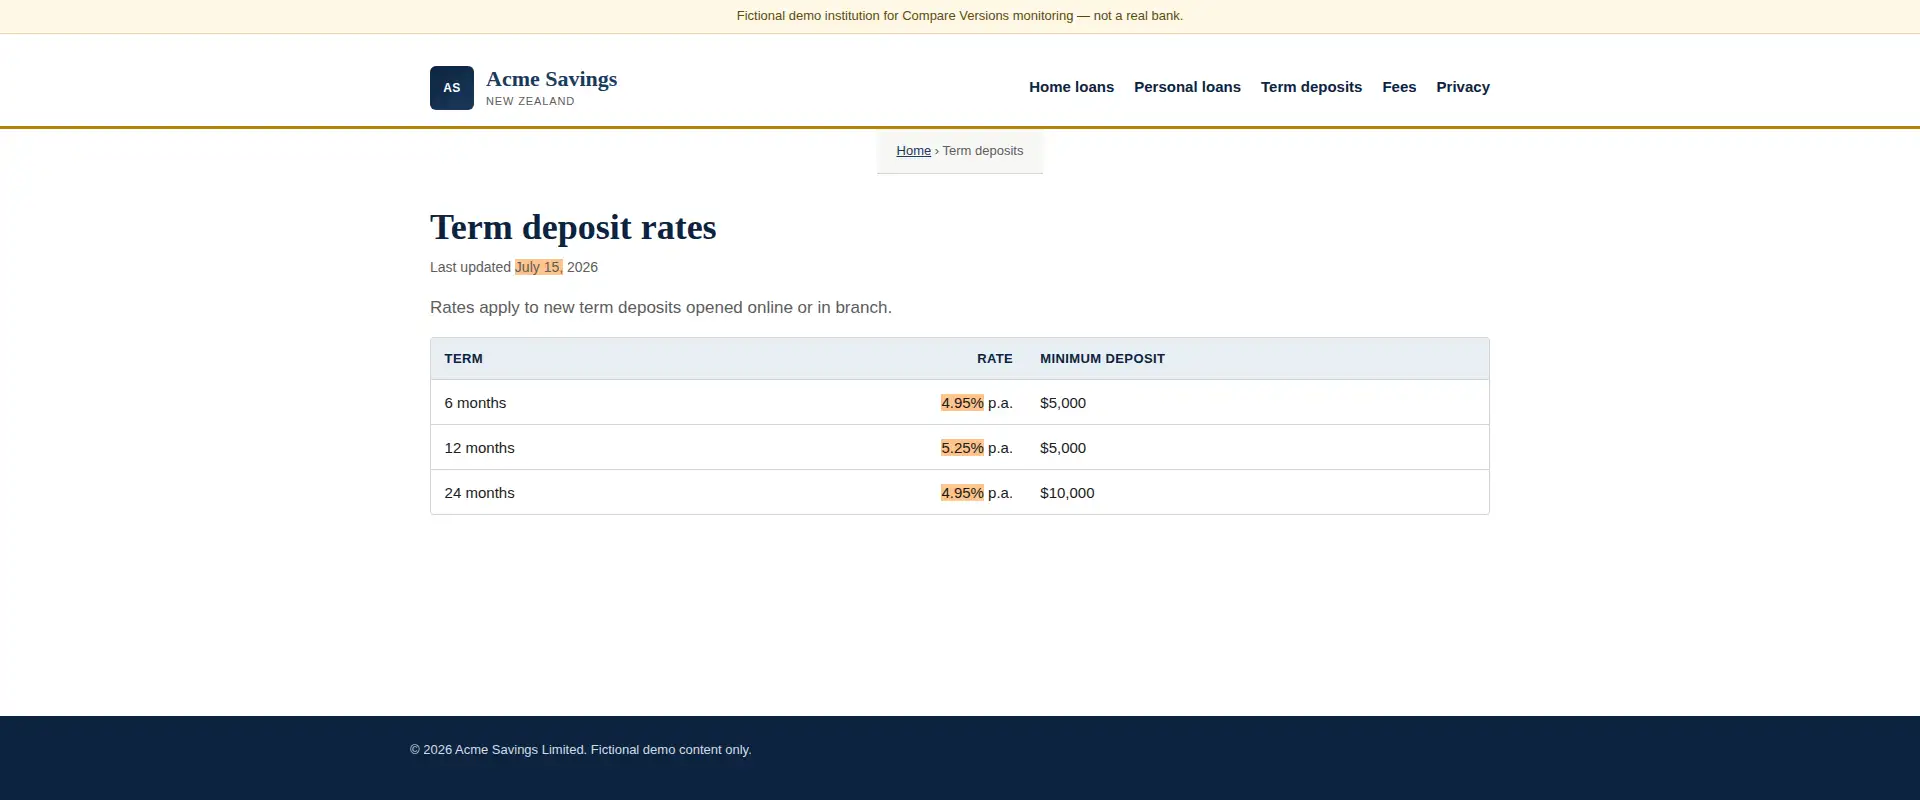The height and width of the screenshot is (800, 1920).
Task: Click the 6 months $5,000 minimum deposit
Action: (x=1063, y=403)
